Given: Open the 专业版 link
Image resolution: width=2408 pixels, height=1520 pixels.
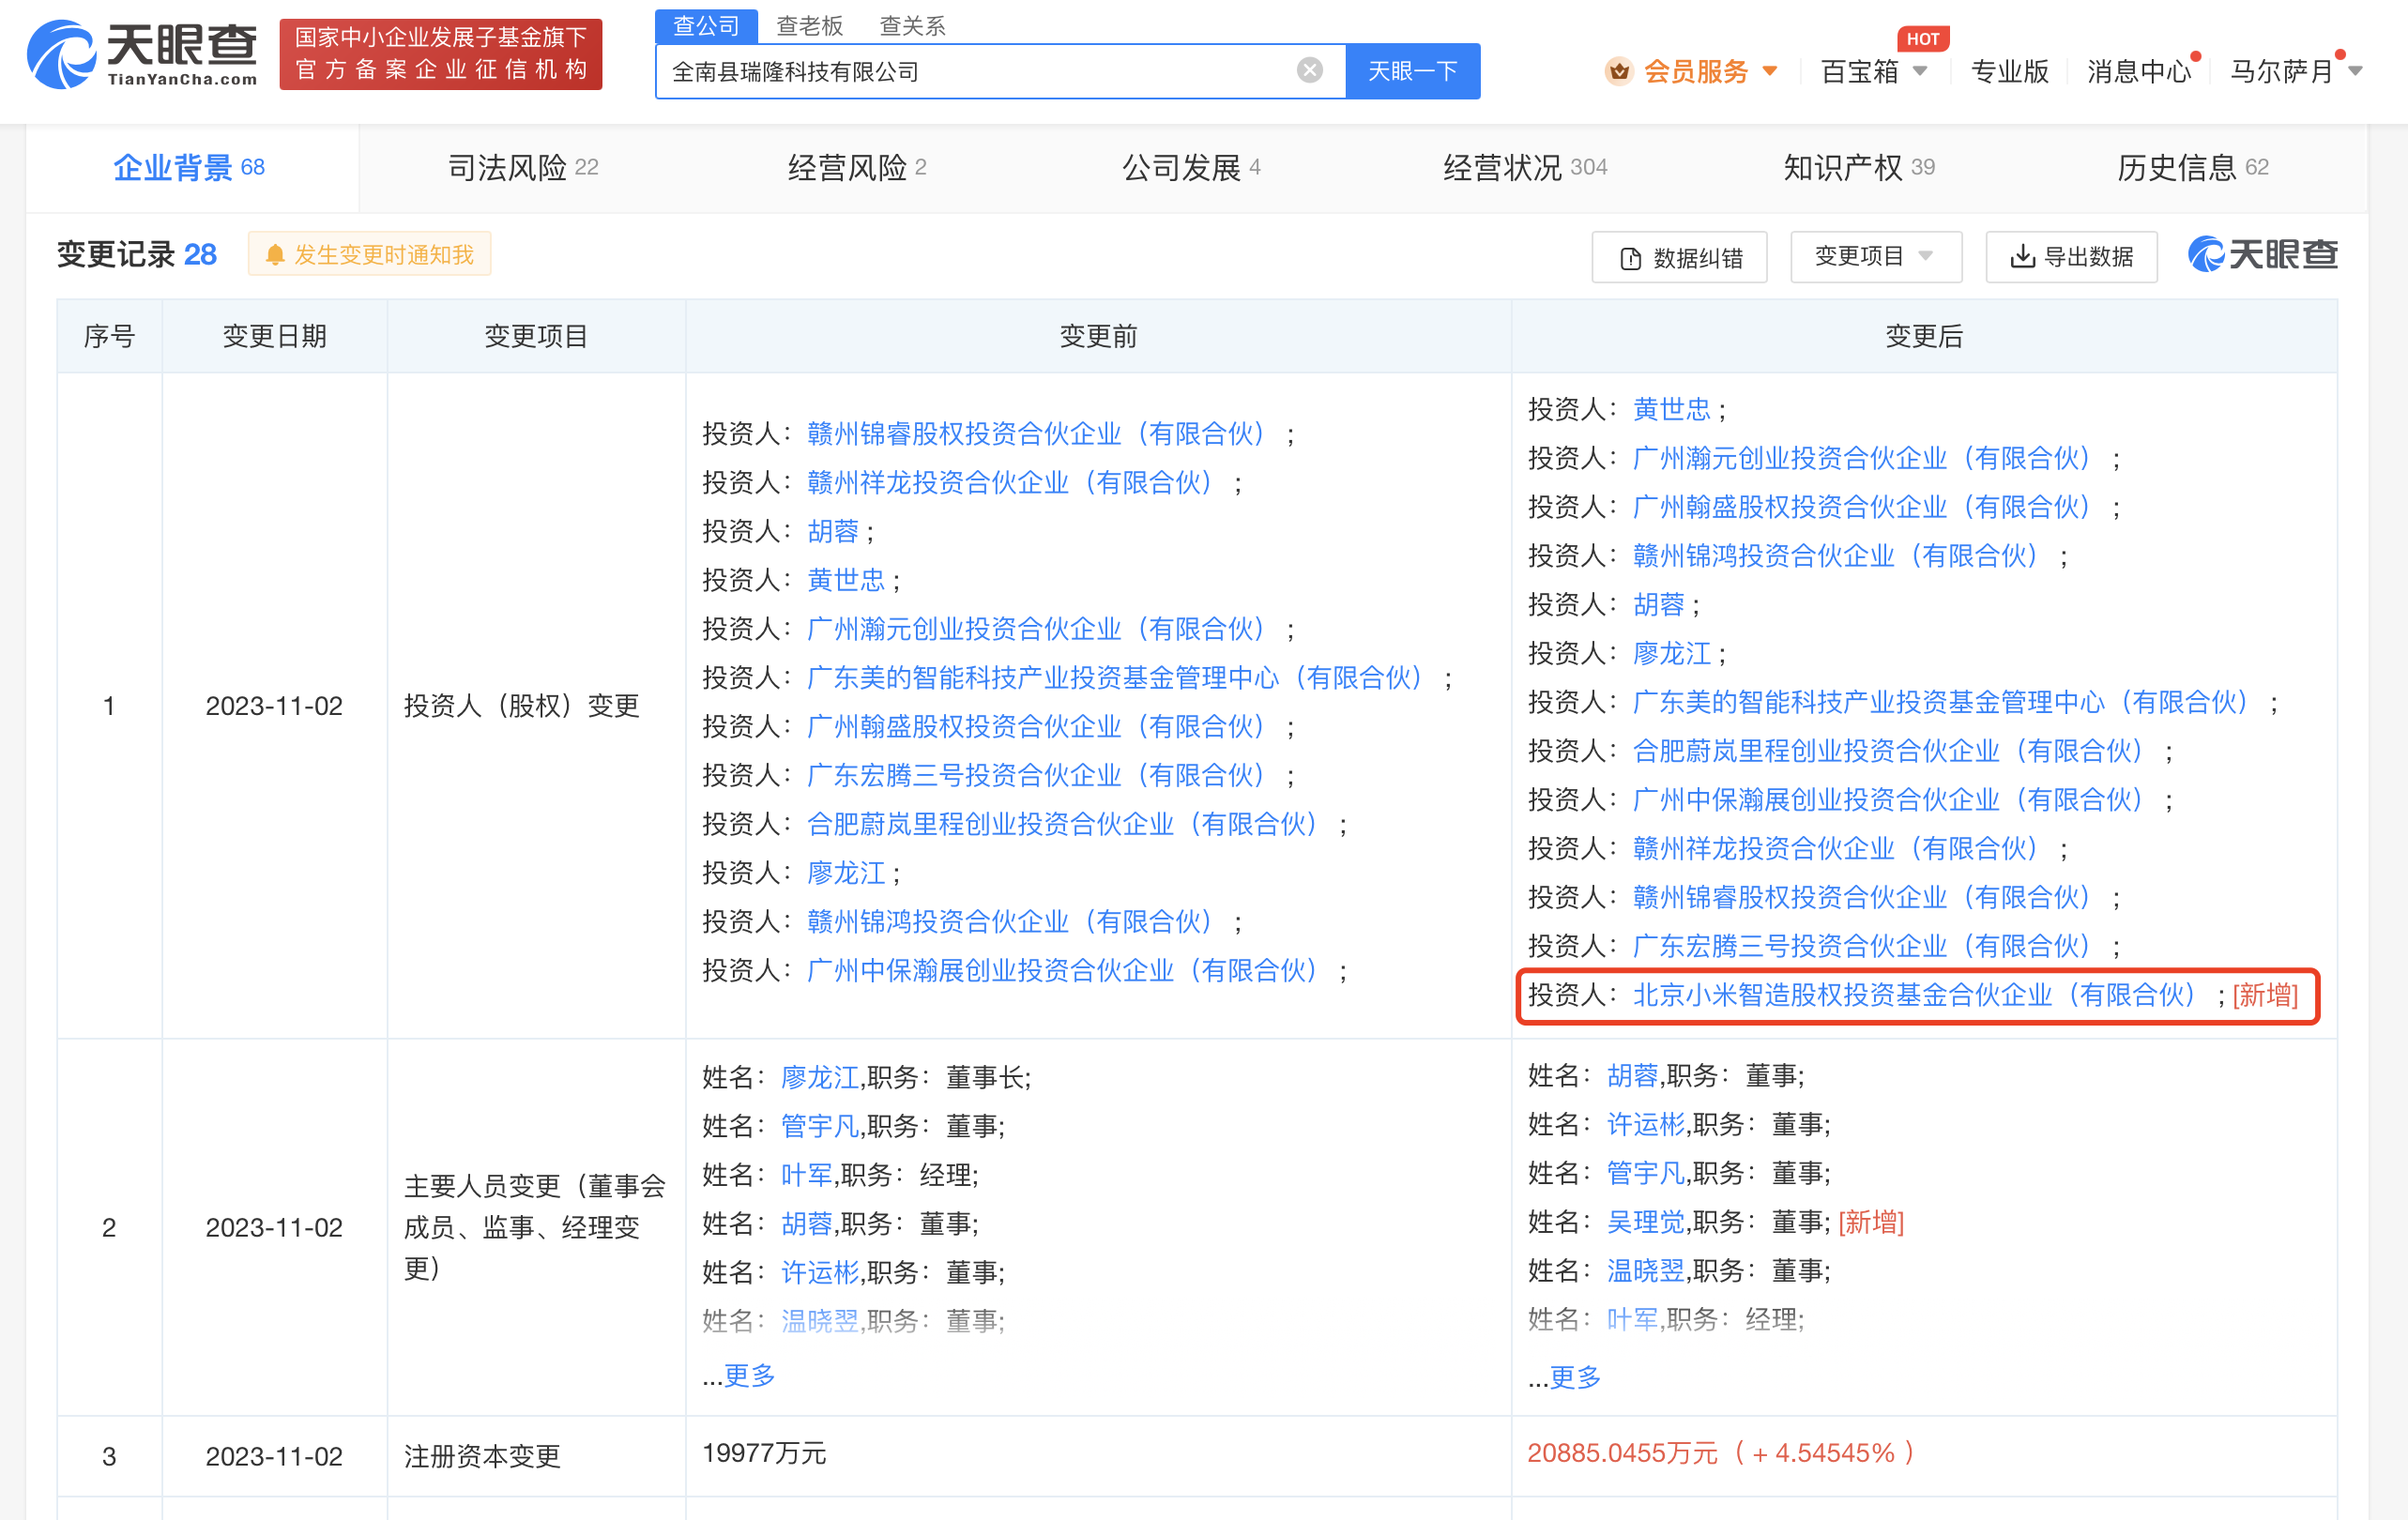Looking at the screenshot, I should [x=2008, y=71].
